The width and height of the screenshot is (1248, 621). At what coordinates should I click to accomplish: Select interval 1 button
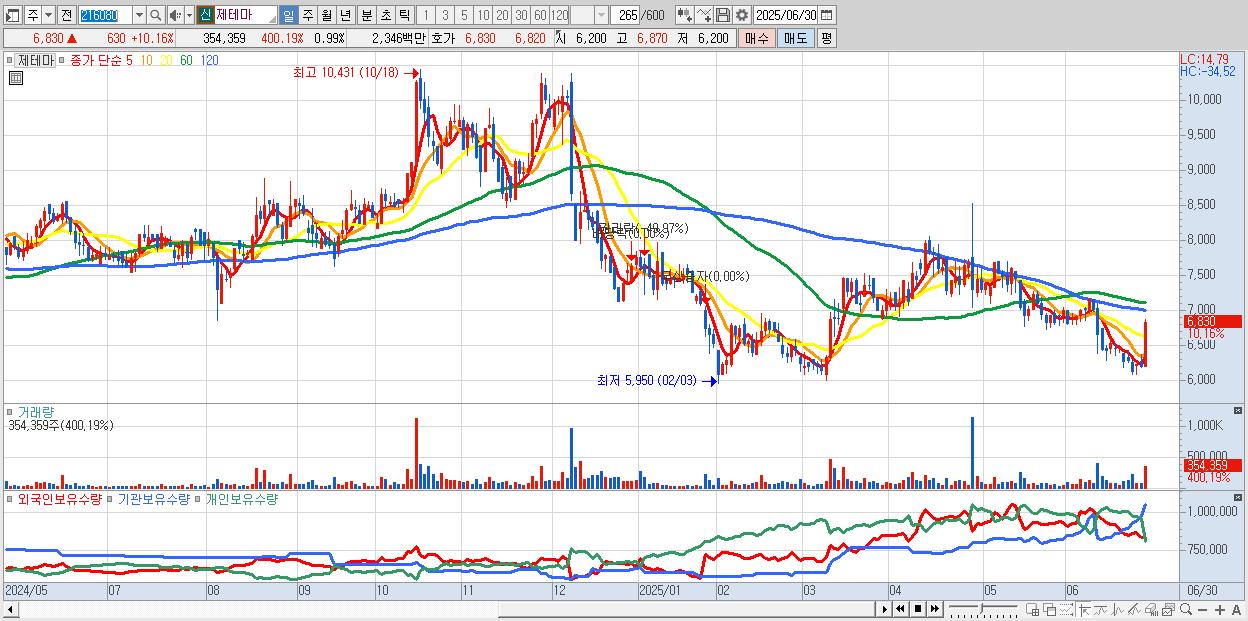[425, 16]
